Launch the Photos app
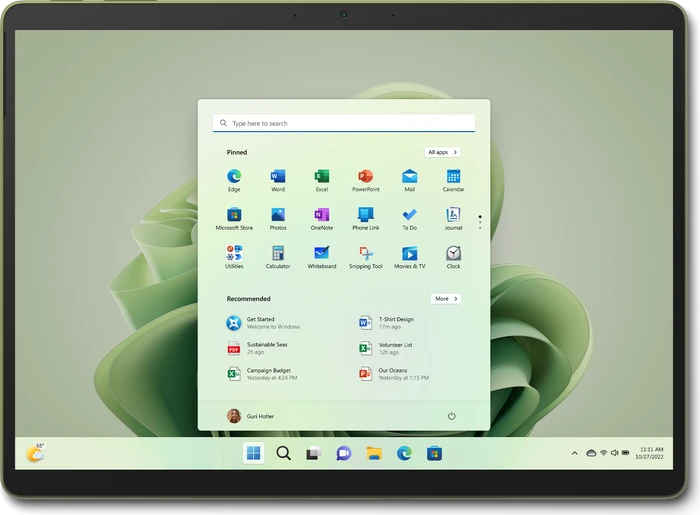The width and height of the screenshot is (700, 515). pos(278,219)
